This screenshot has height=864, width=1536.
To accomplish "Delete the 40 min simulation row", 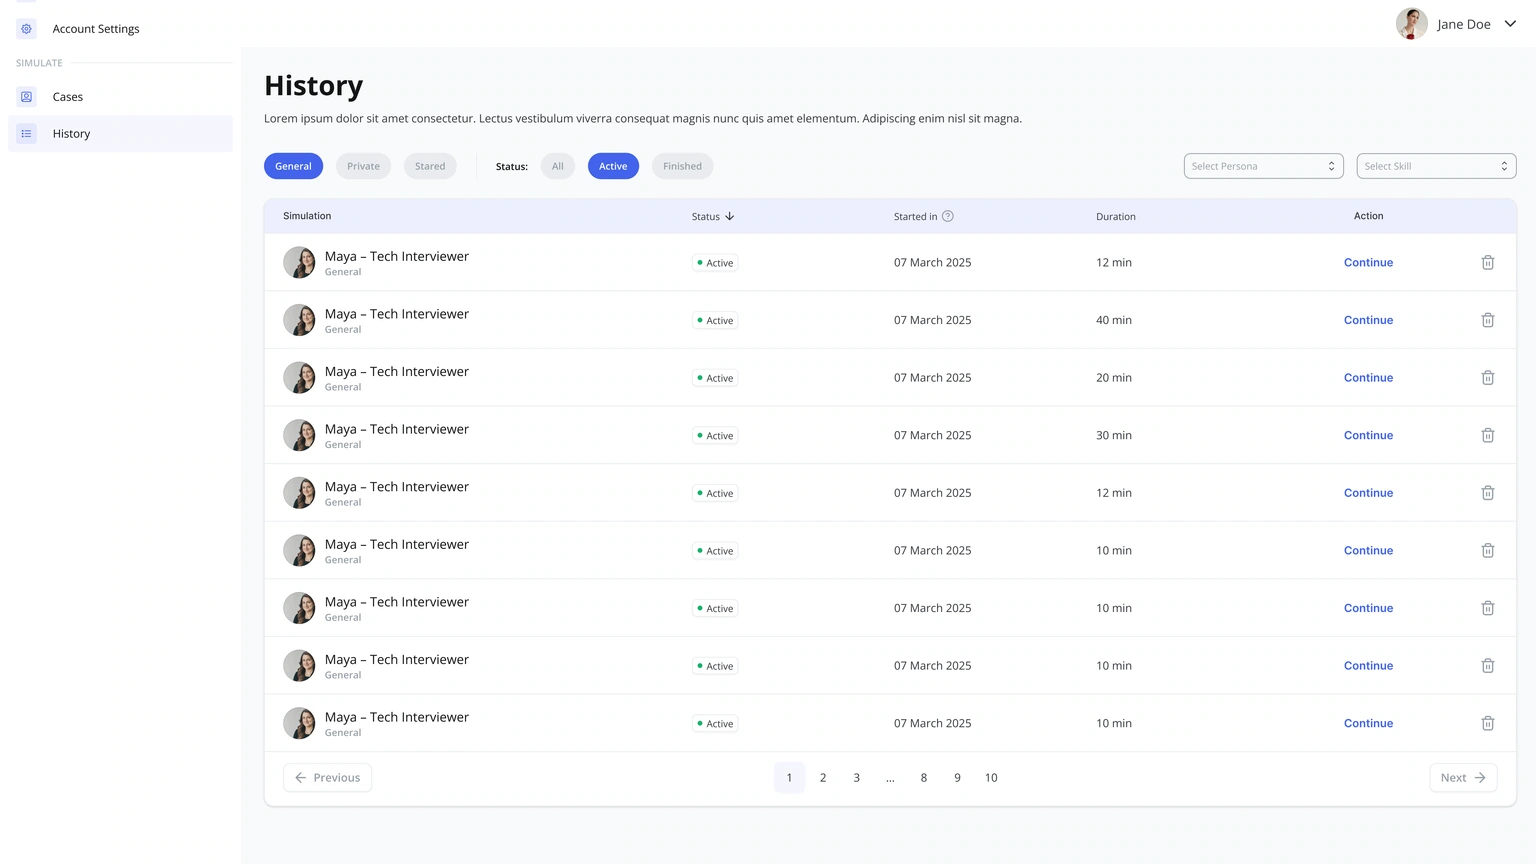I will point(1487,320).
